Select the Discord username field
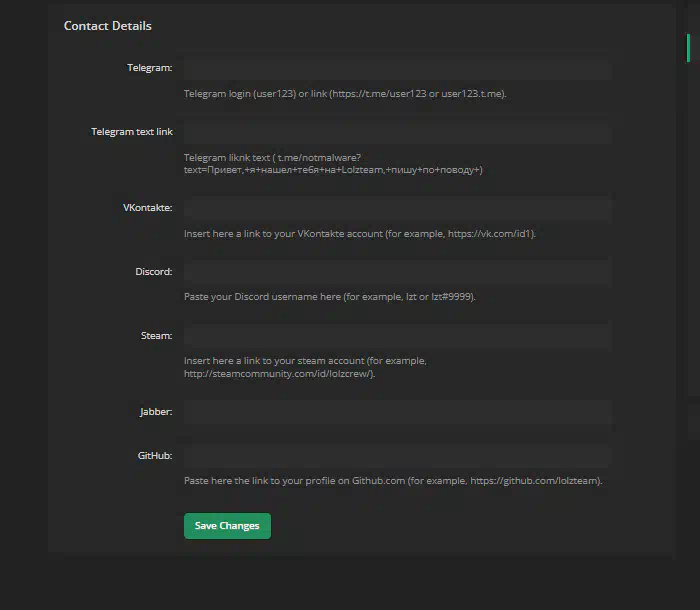The image size is (700, 610). coord(397,272)
